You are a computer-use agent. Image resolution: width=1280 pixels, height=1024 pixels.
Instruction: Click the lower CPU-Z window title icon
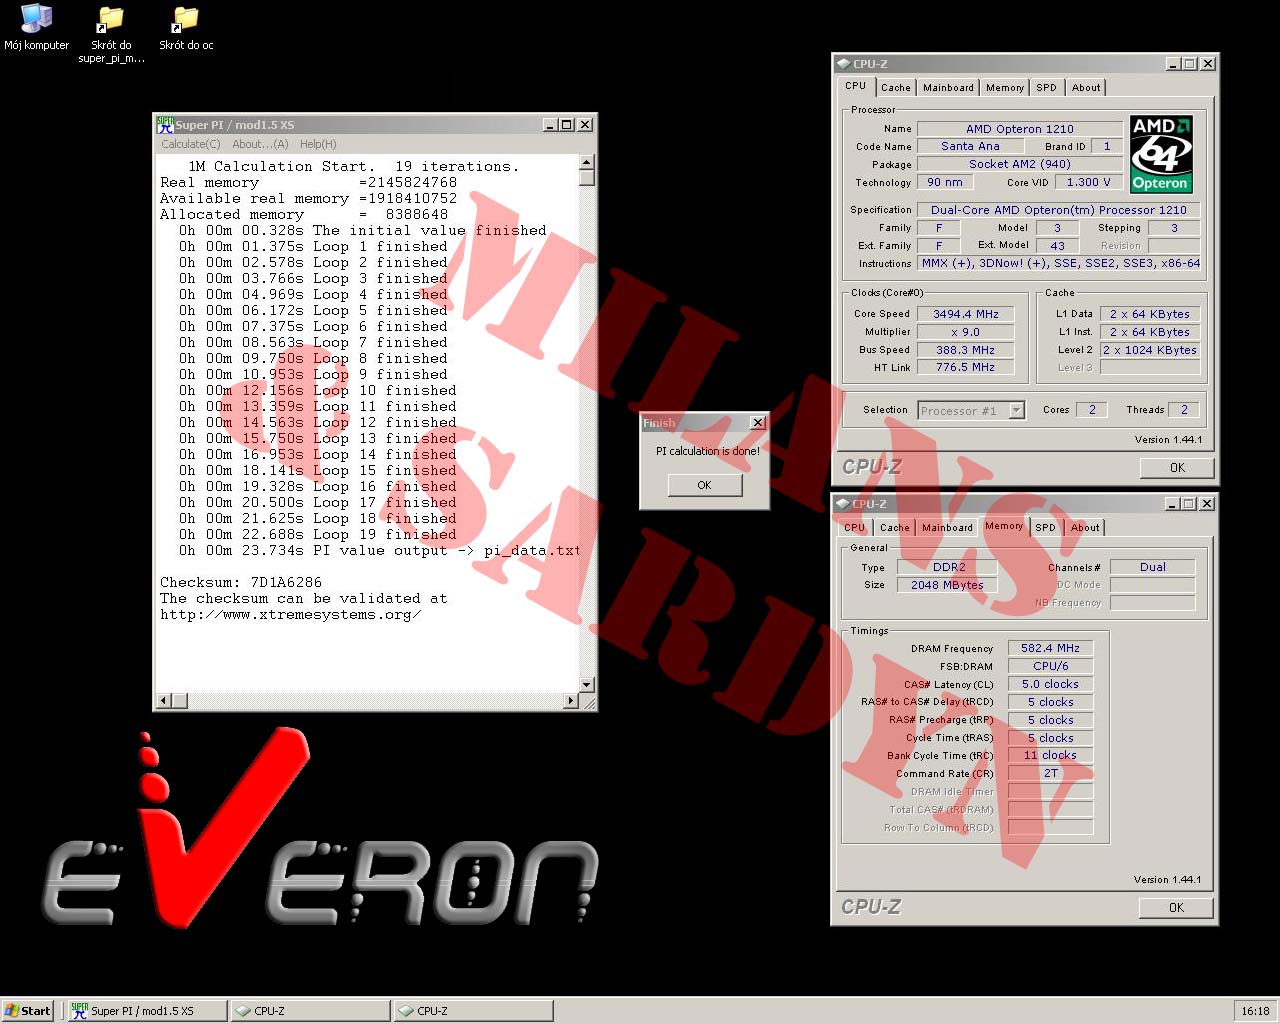click(x=844, y=504)
